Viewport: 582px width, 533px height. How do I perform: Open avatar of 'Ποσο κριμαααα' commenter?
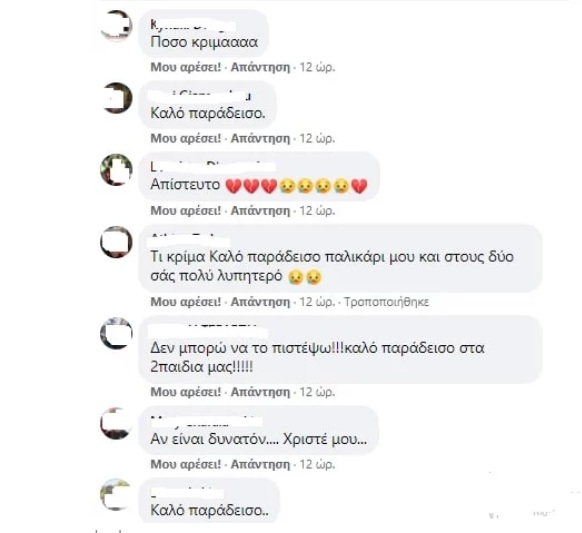tap(117, 25)
